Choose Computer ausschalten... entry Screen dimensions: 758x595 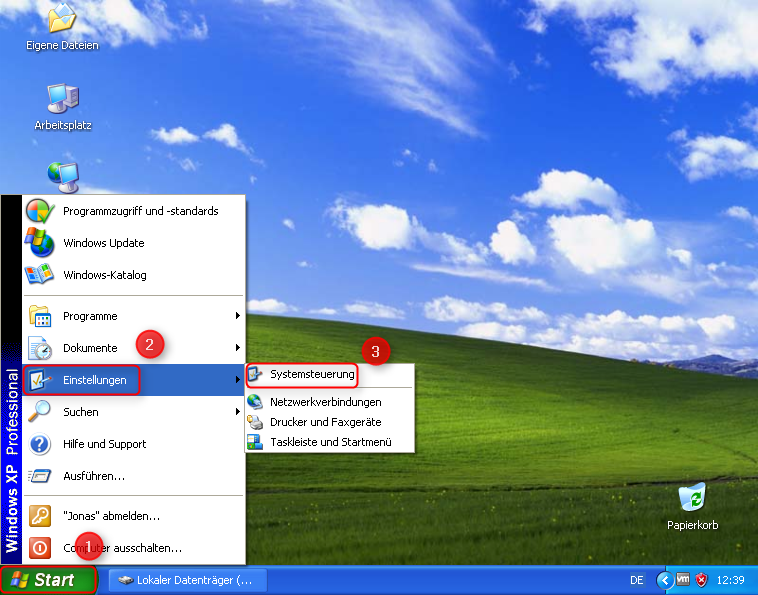coord(134,548)
